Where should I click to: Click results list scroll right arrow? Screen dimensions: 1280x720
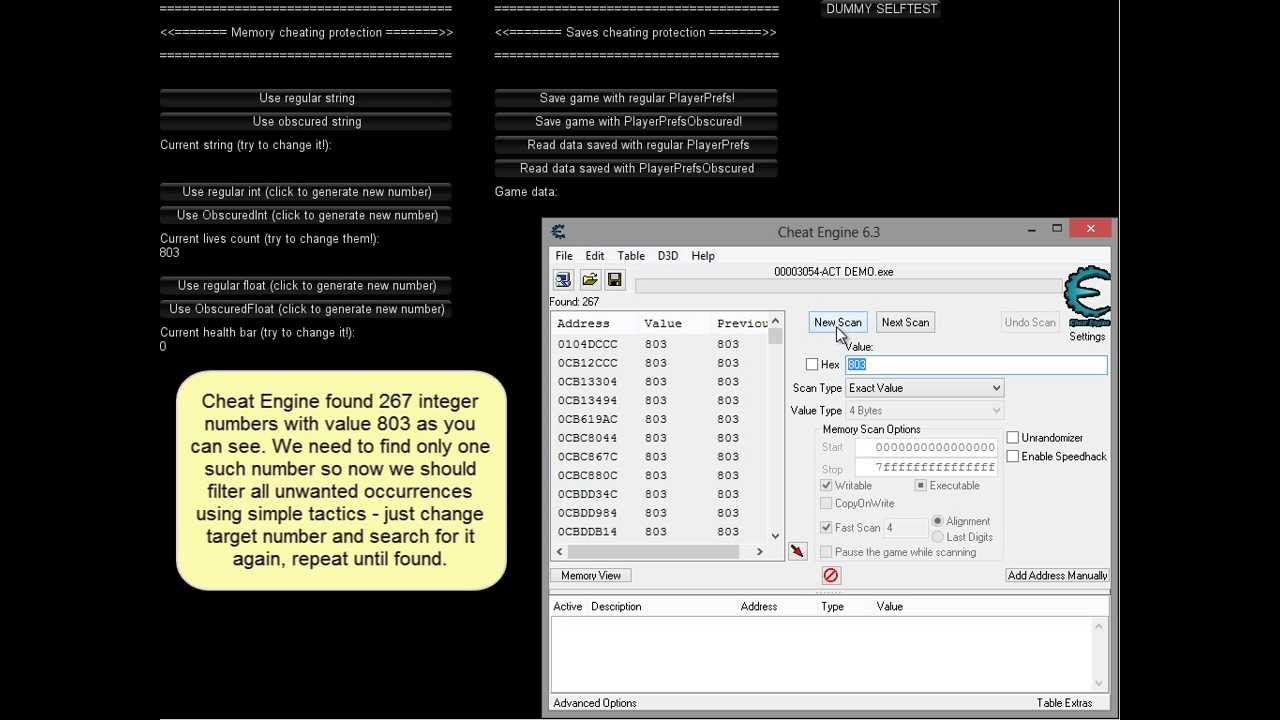[x=759, y=551]
